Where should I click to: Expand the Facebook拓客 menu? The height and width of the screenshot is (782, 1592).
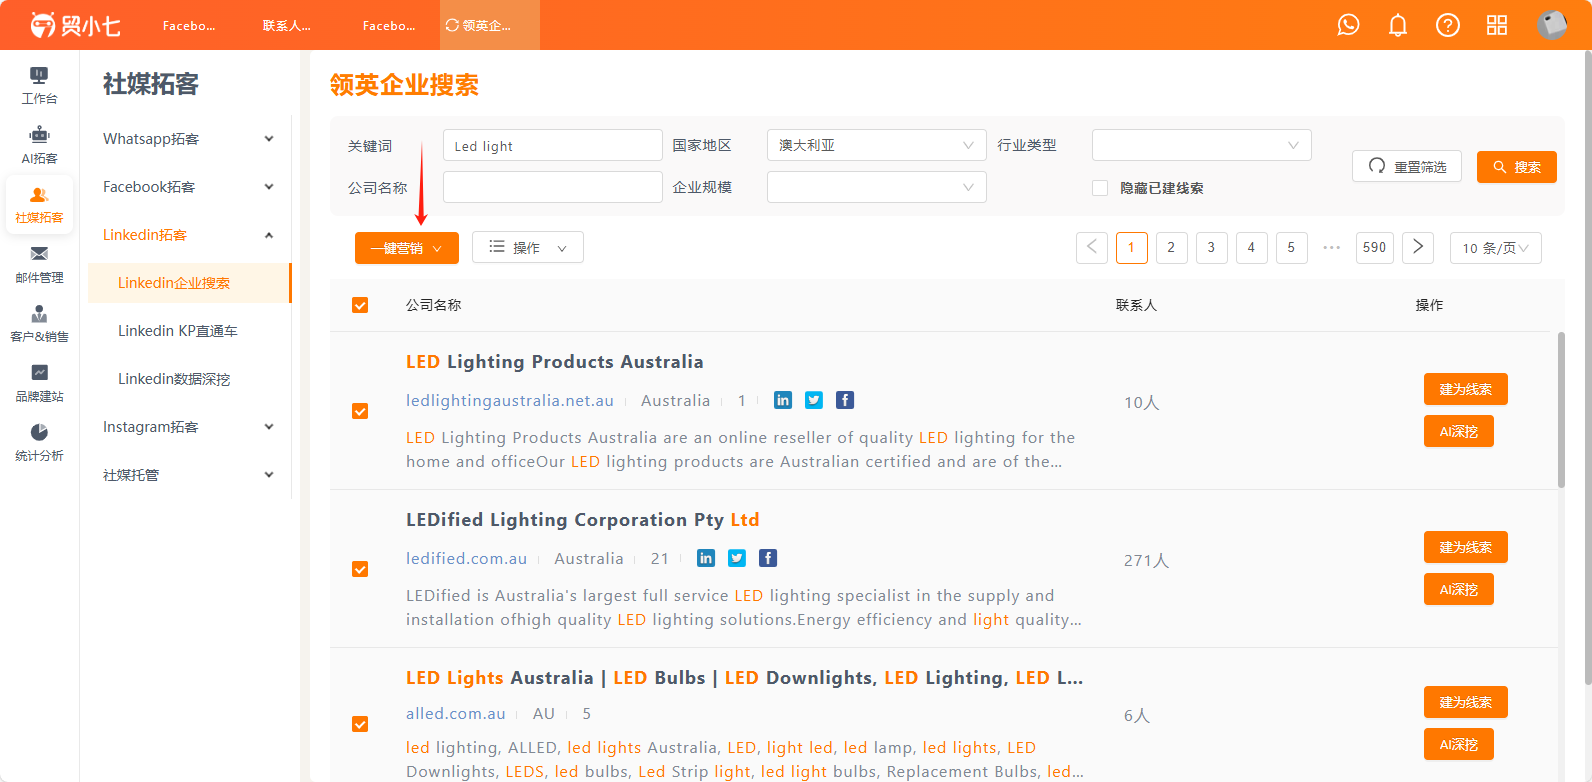coord(189,187)
